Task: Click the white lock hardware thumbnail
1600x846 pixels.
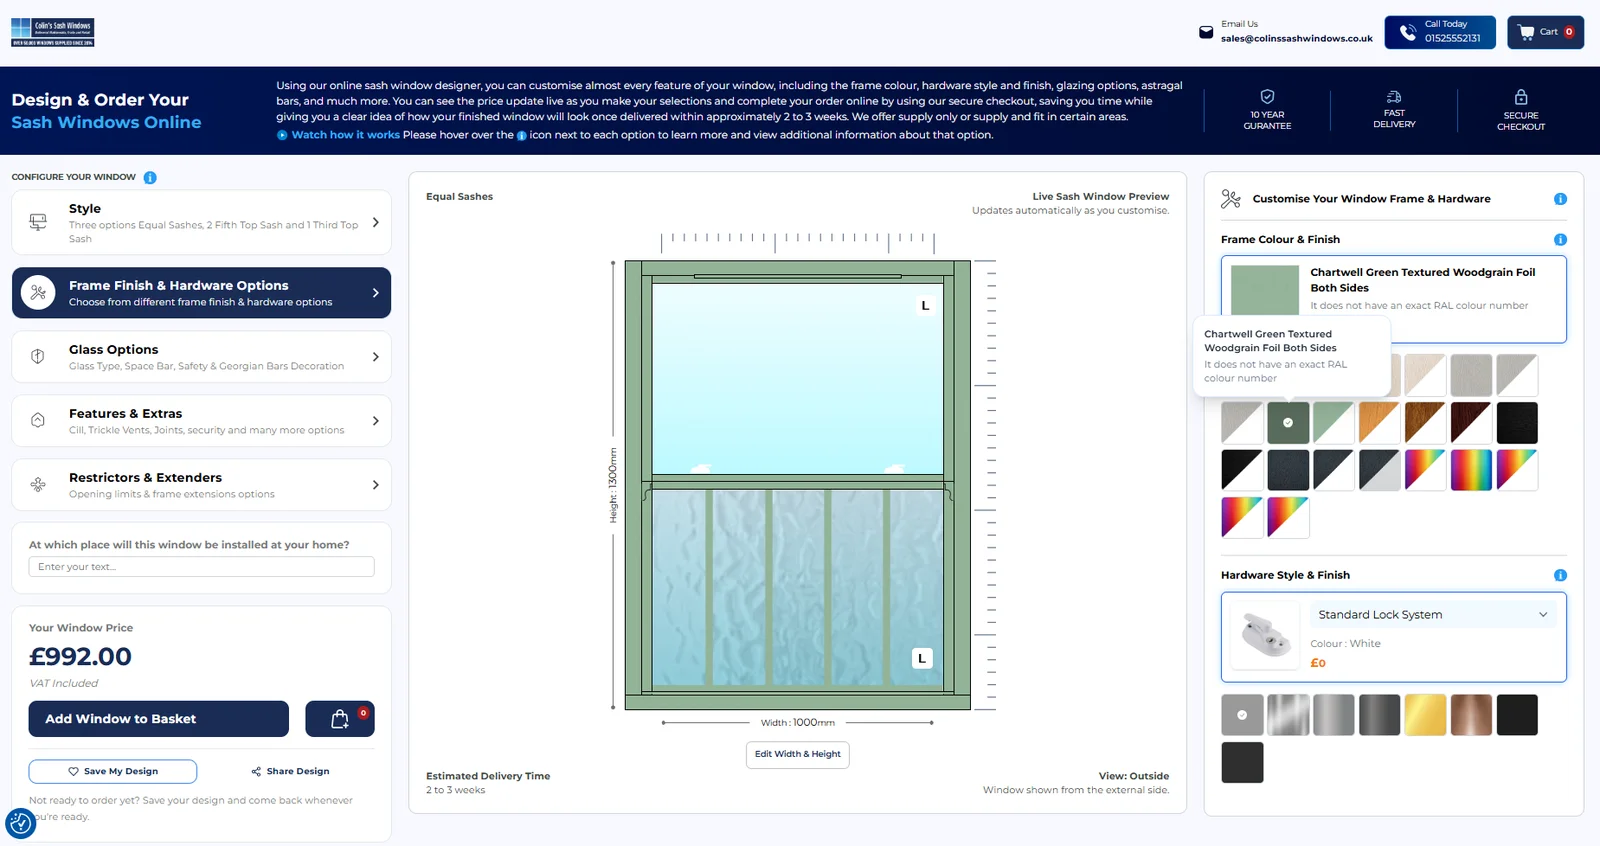Action: coord(1266,636)
